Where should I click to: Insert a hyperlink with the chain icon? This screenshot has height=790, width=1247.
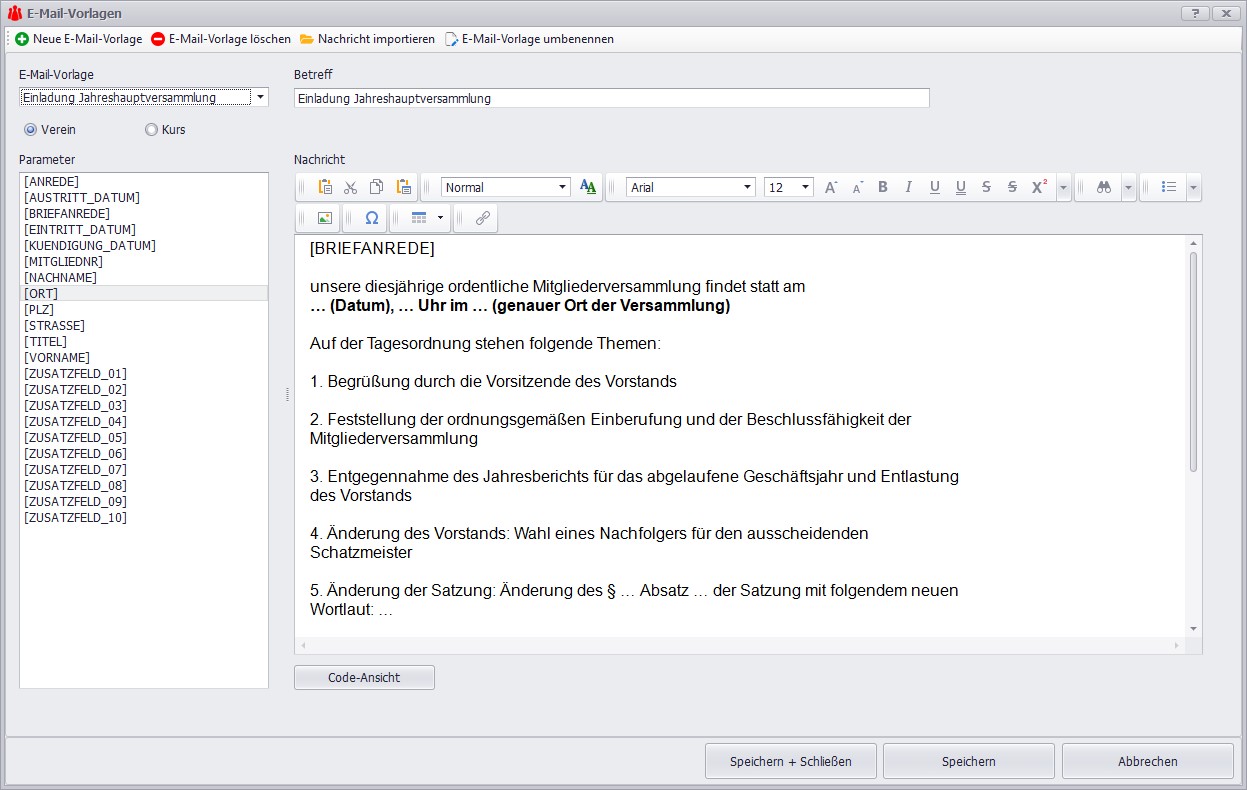click(482, 218)
